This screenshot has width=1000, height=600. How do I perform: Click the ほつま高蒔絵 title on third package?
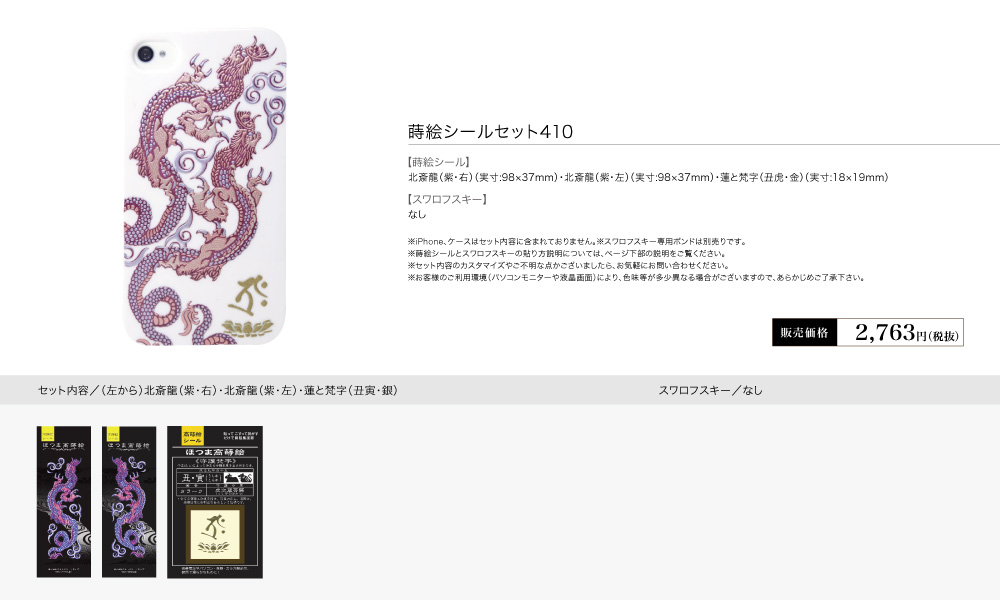[x=214, y=451]
